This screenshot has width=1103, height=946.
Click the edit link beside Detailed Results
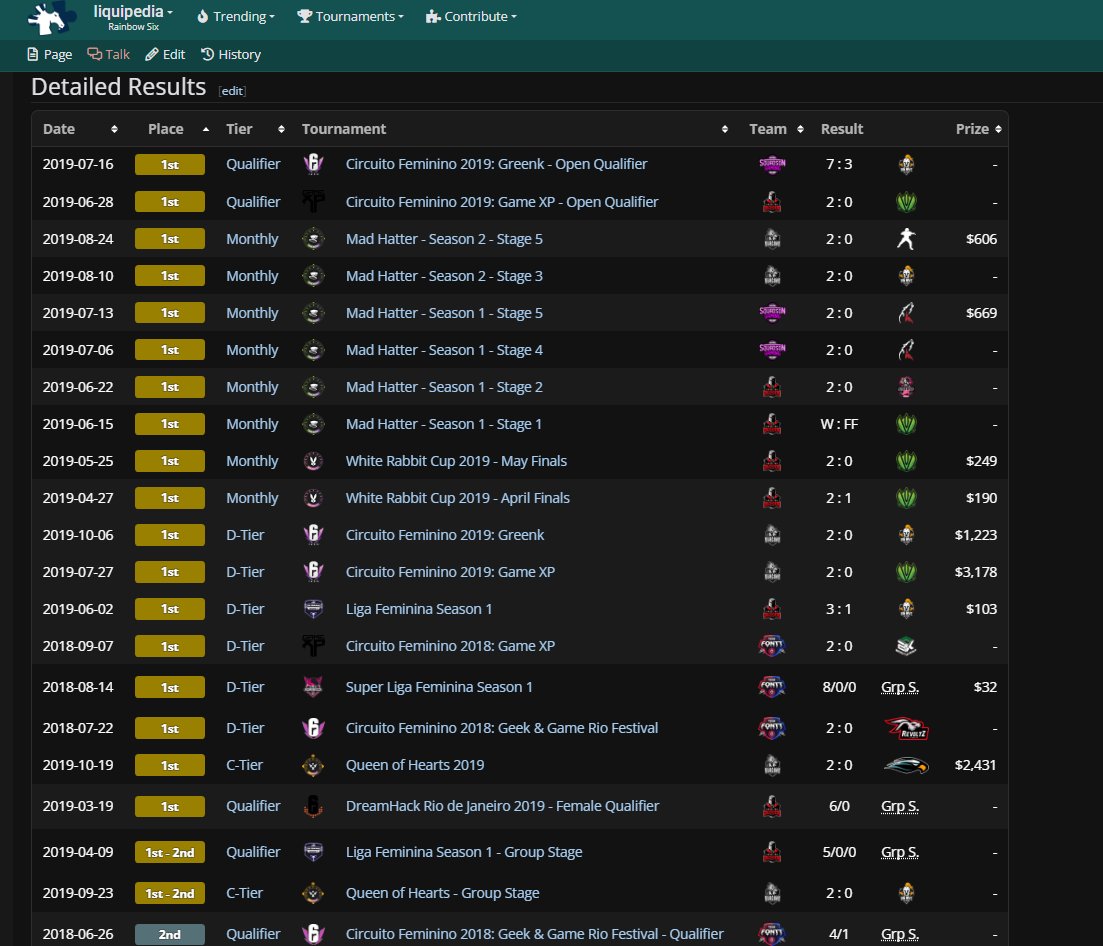click(x=232, y=91)
